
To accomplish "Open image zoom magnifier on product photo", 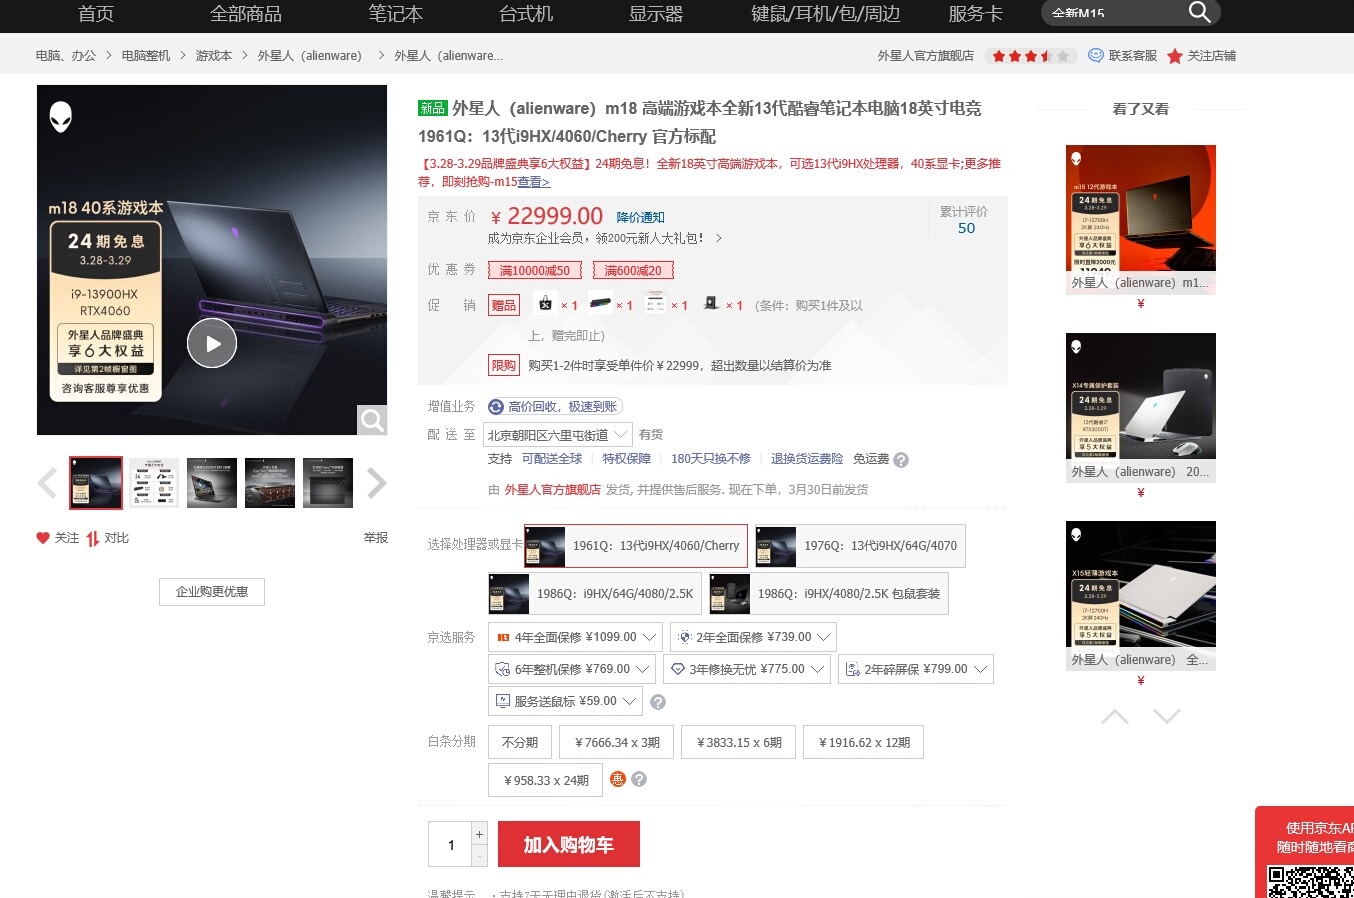I will click(x=372, y=420).
